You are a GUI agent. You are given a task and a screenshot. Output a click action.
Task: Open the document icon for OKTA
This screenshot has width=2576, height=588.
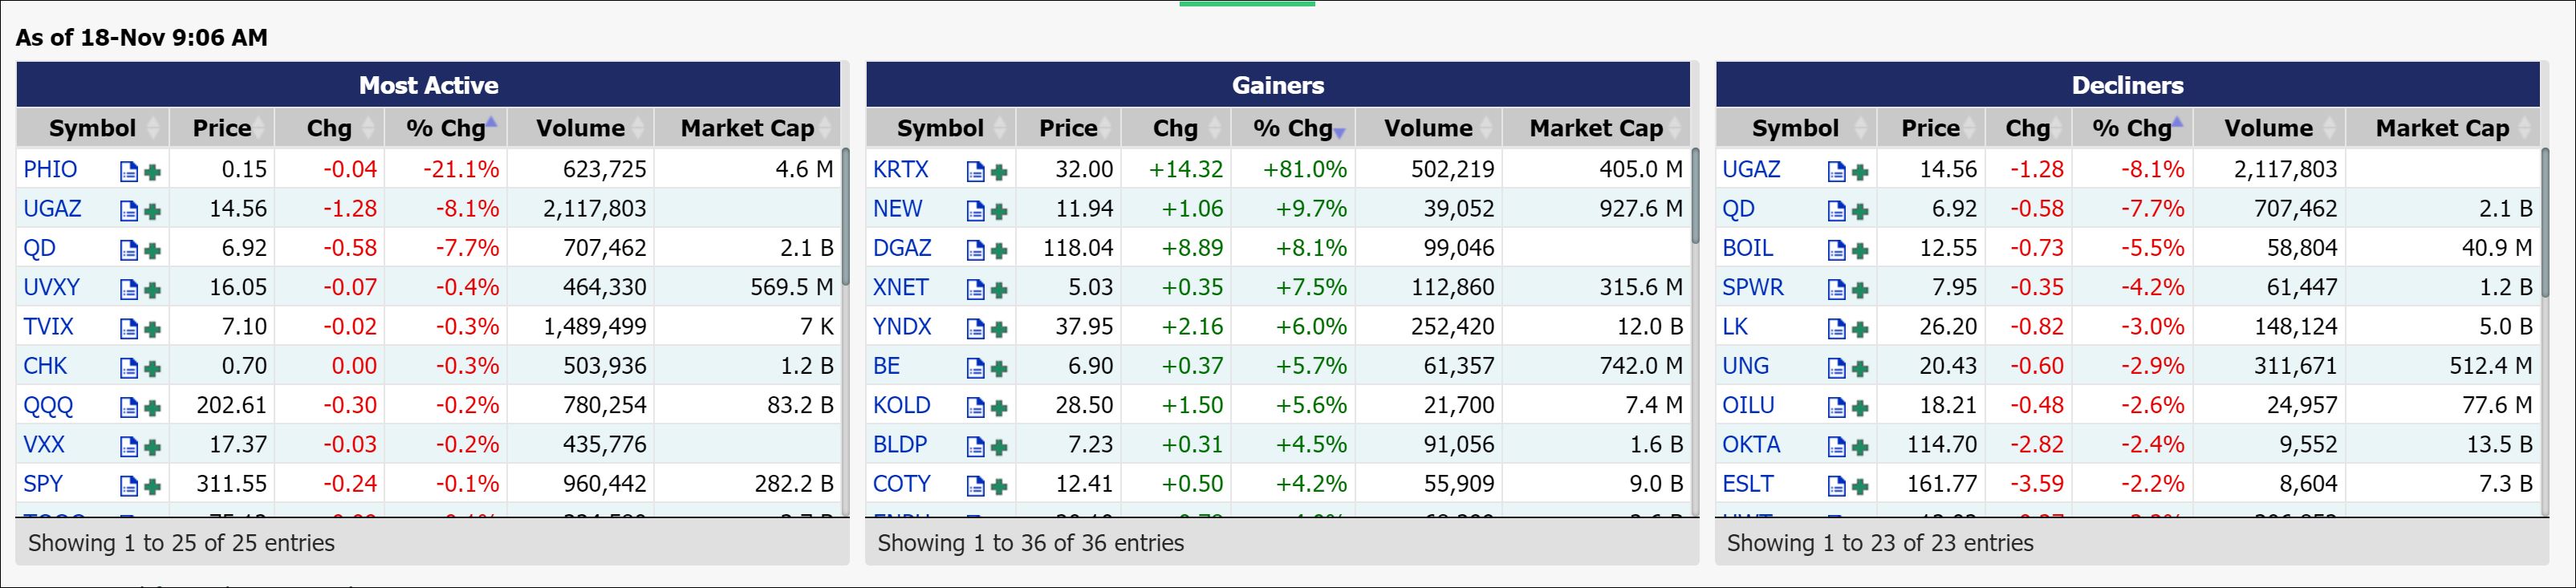(1837, 447)
